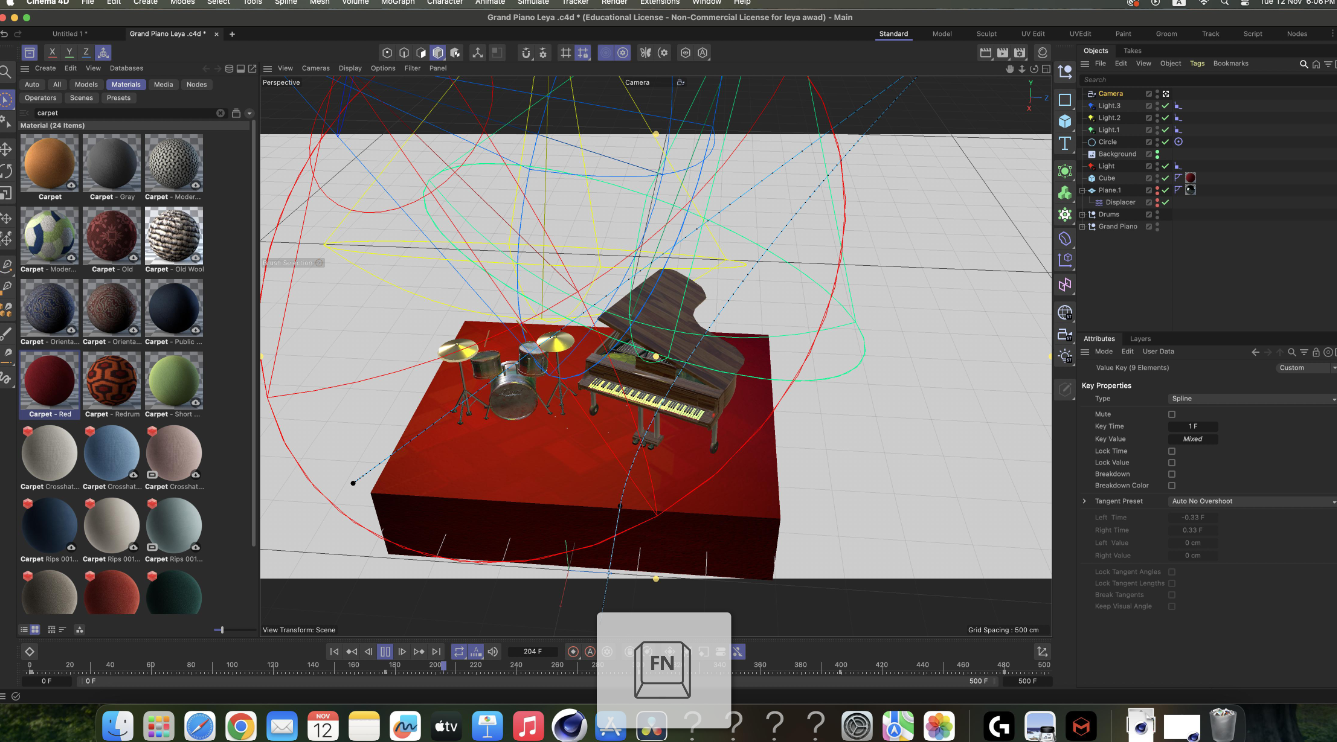Click the Text spline tool icon
Screen dimensions: 1337x742
(x=1065, y=144)
